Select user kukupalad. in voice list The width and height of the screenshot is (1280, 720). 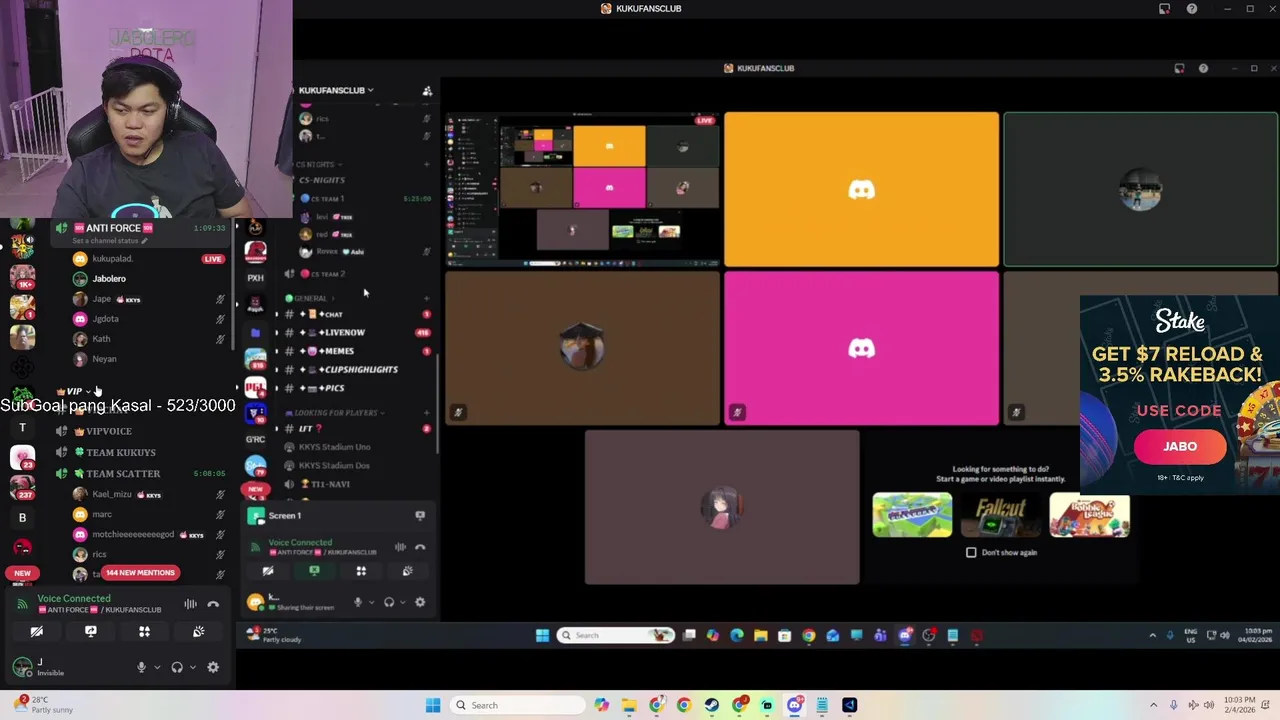point(112,259)
